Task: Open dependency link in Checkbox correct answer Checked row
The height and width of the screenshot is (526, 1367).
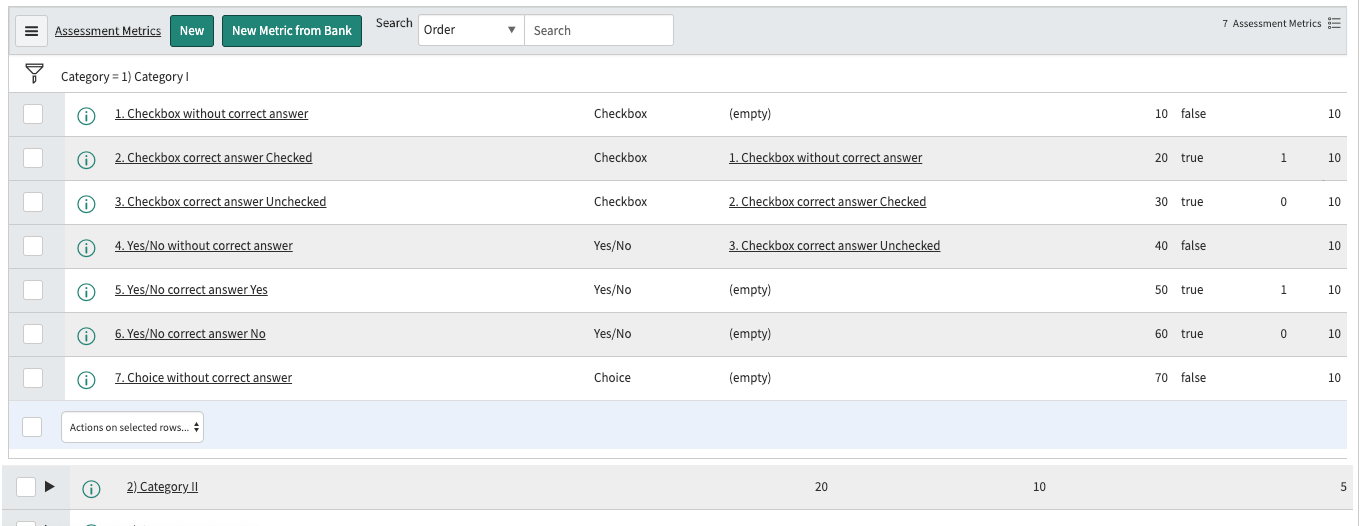Action: click(x=825, y=158)
